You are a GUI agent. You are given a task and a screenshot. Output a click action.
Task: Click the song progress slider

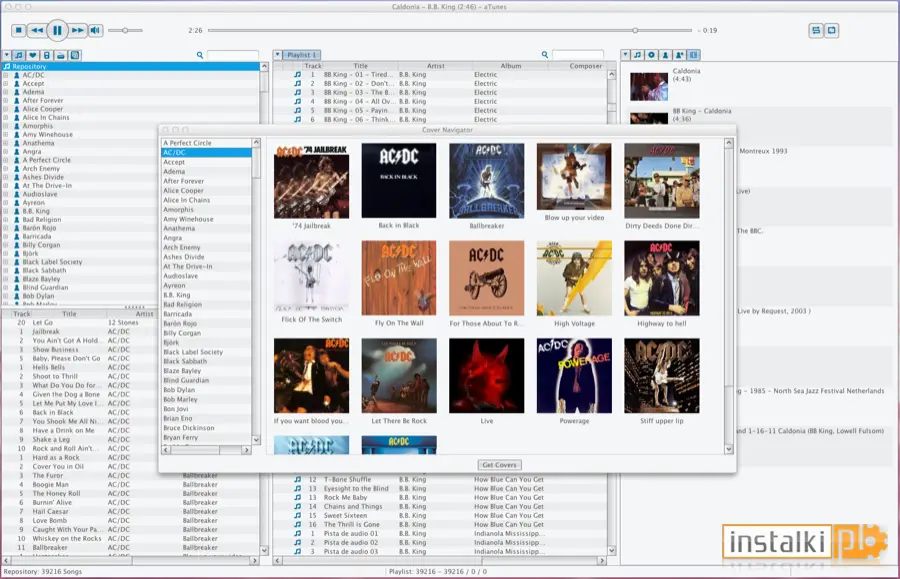(x=450, y=30)
